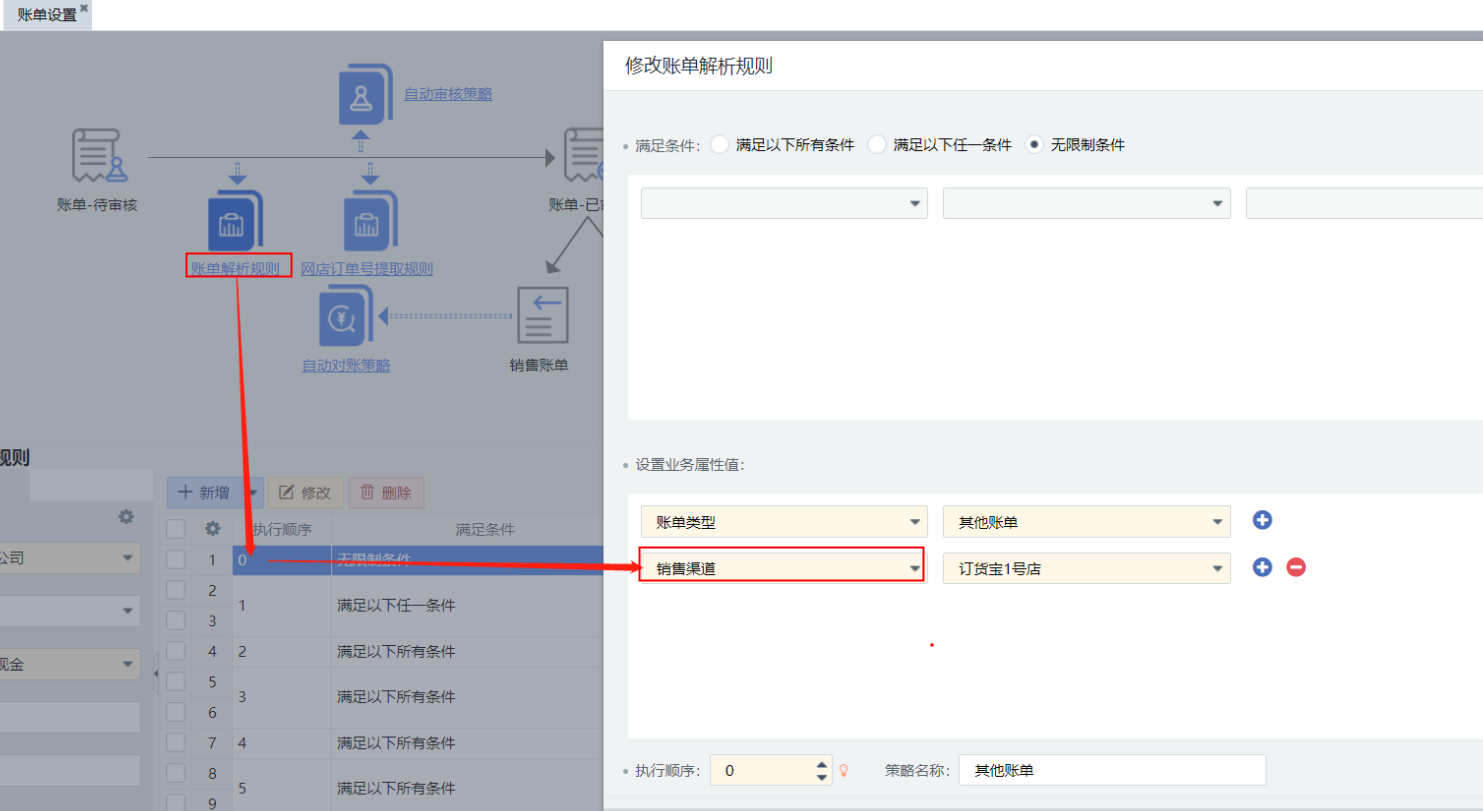The width and height of the screenshot is (1483, 811).
Task: Click the 策略名称 input field
Action: click(x=1111, y=770)
